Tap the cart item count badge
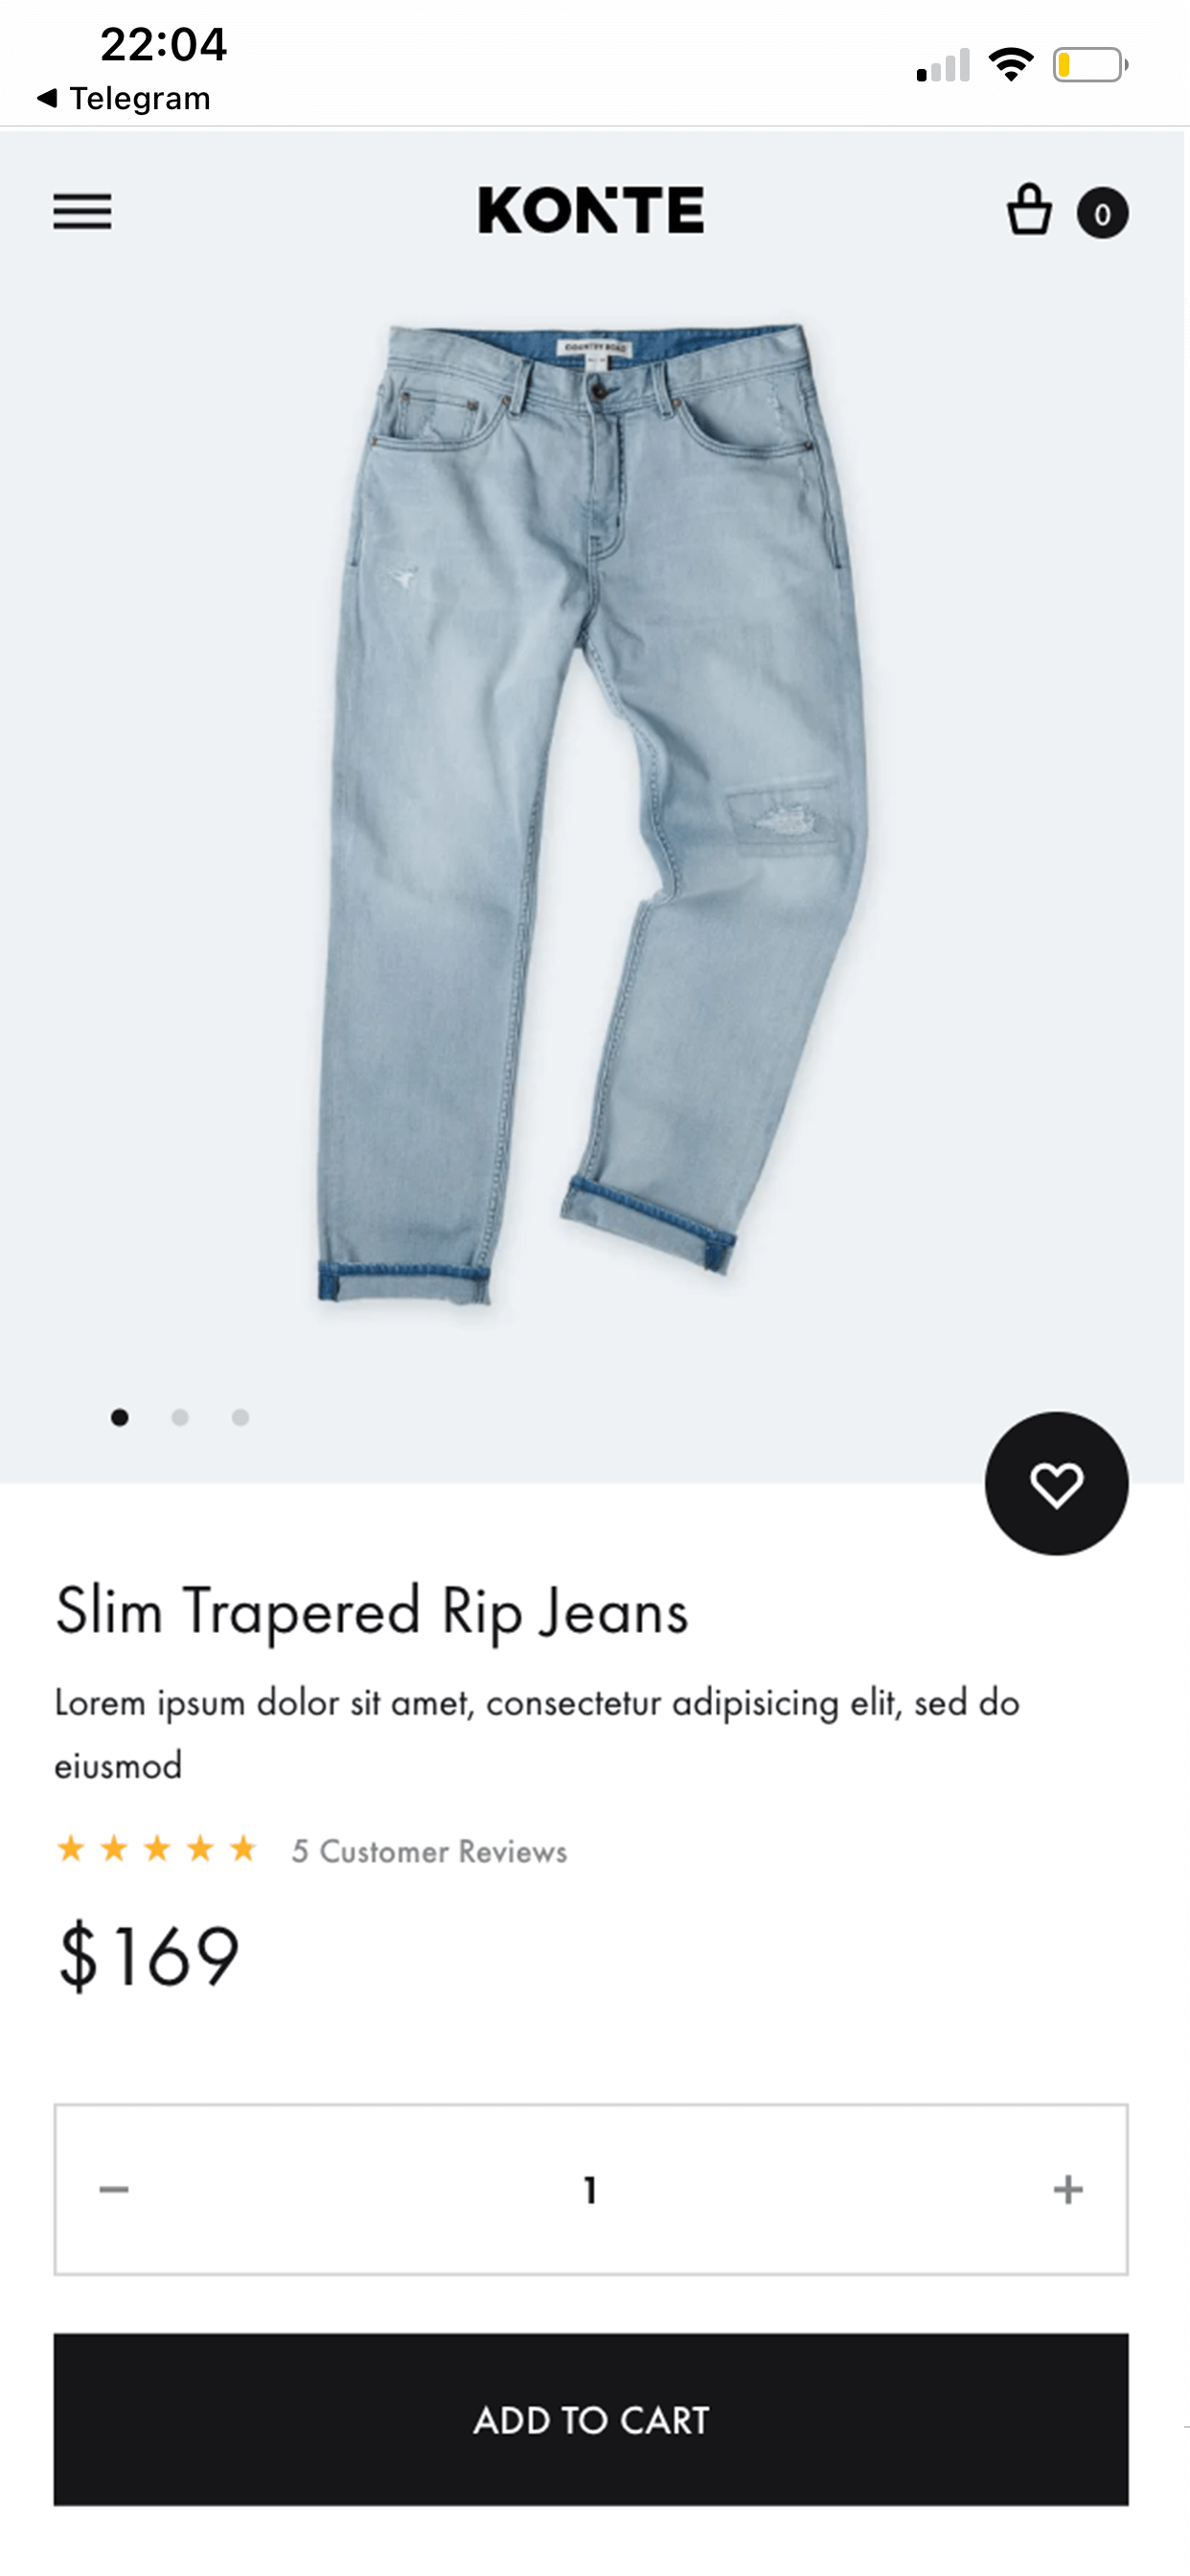Image resolution: width=1190 pixels, height=2576 pixels. click(x=1102, y=214)
